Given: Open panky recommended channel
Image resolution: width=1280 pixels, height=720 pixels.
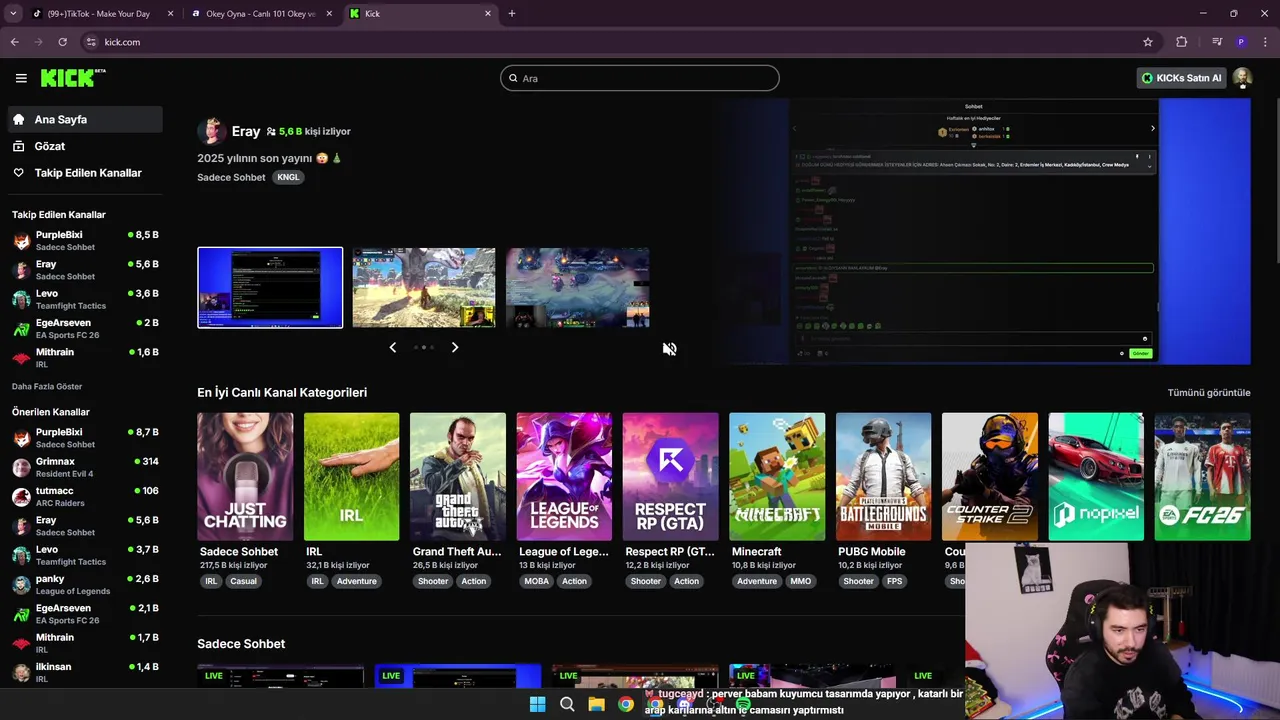Looking at the screenshot, I should coord(85,585).
